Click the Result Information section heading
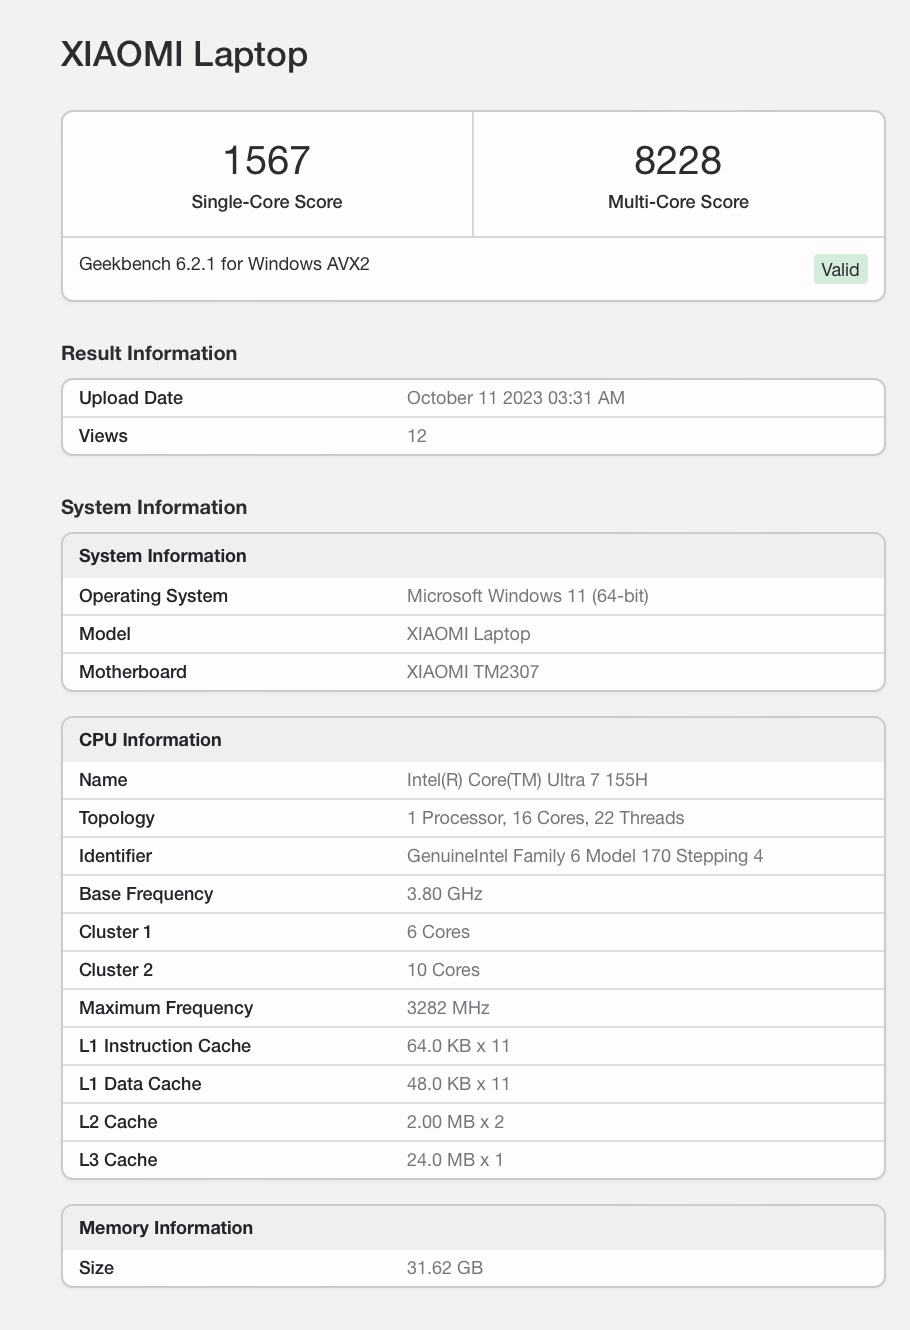 click(x=148, y=353)
